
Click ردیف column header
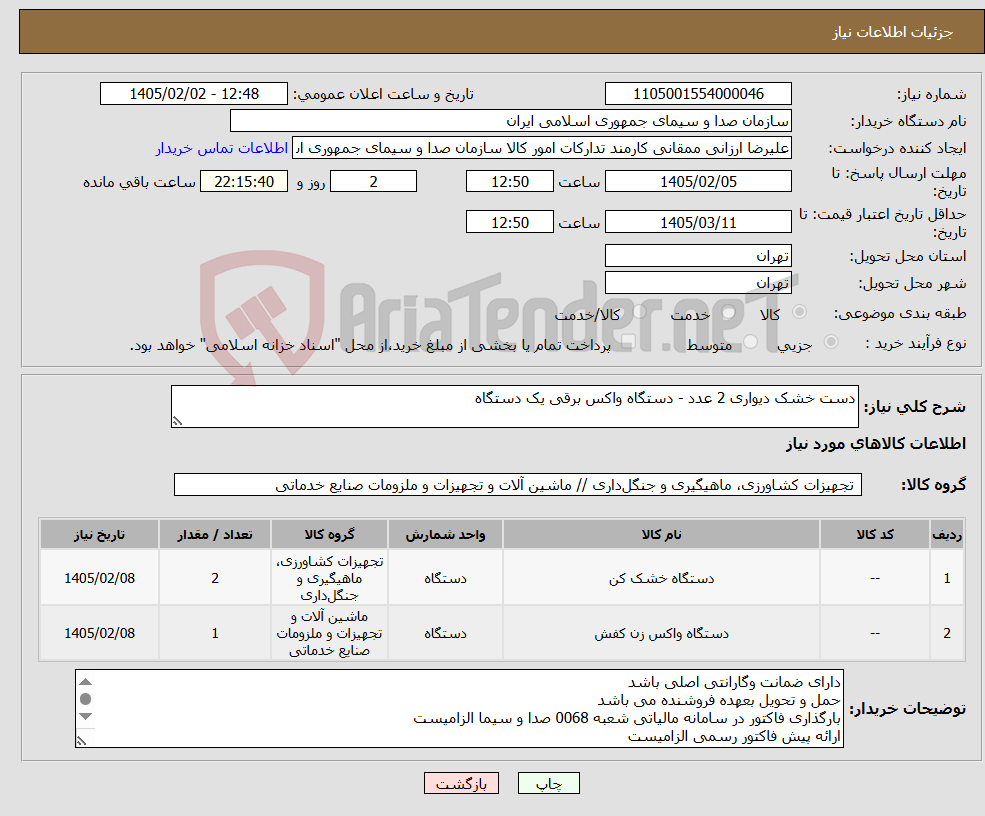(x=947, y=535)
